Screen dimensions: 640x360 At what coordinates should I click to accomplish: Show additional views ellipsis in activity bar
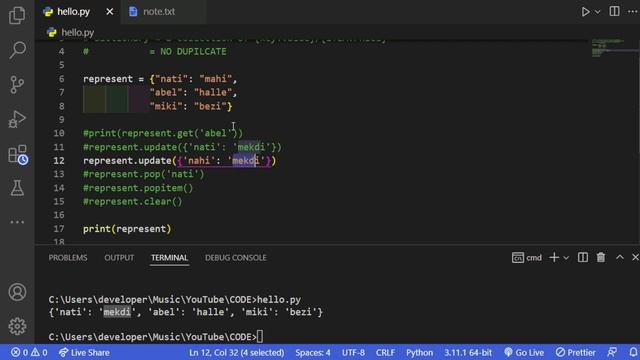tap(17, 222)
